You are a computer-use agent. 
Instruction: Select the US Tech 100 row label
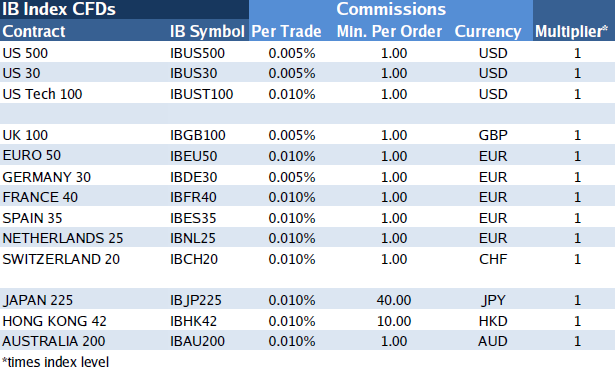42,94
